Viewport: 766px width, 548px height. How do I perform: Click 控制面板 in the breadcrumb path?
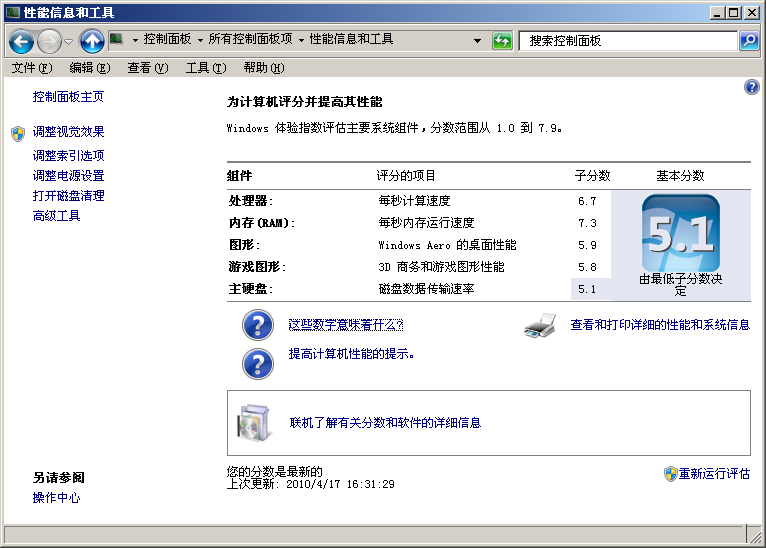click(167, 39)
